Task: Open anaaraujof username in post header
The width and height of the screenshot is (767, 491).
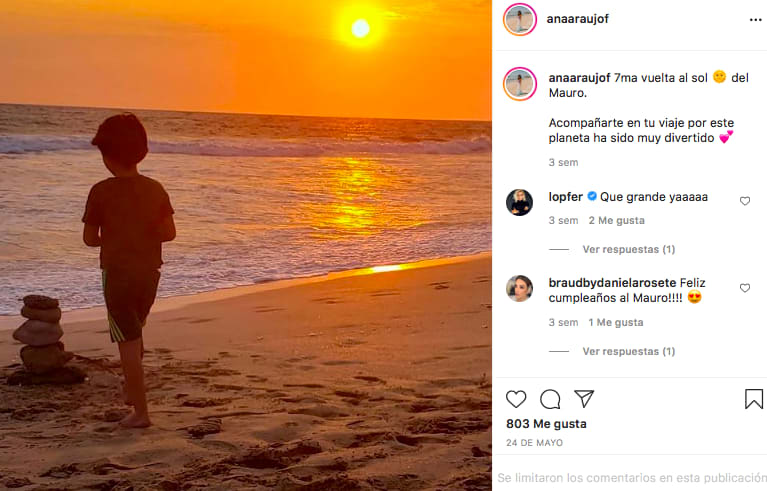Action: pos(578,19)
